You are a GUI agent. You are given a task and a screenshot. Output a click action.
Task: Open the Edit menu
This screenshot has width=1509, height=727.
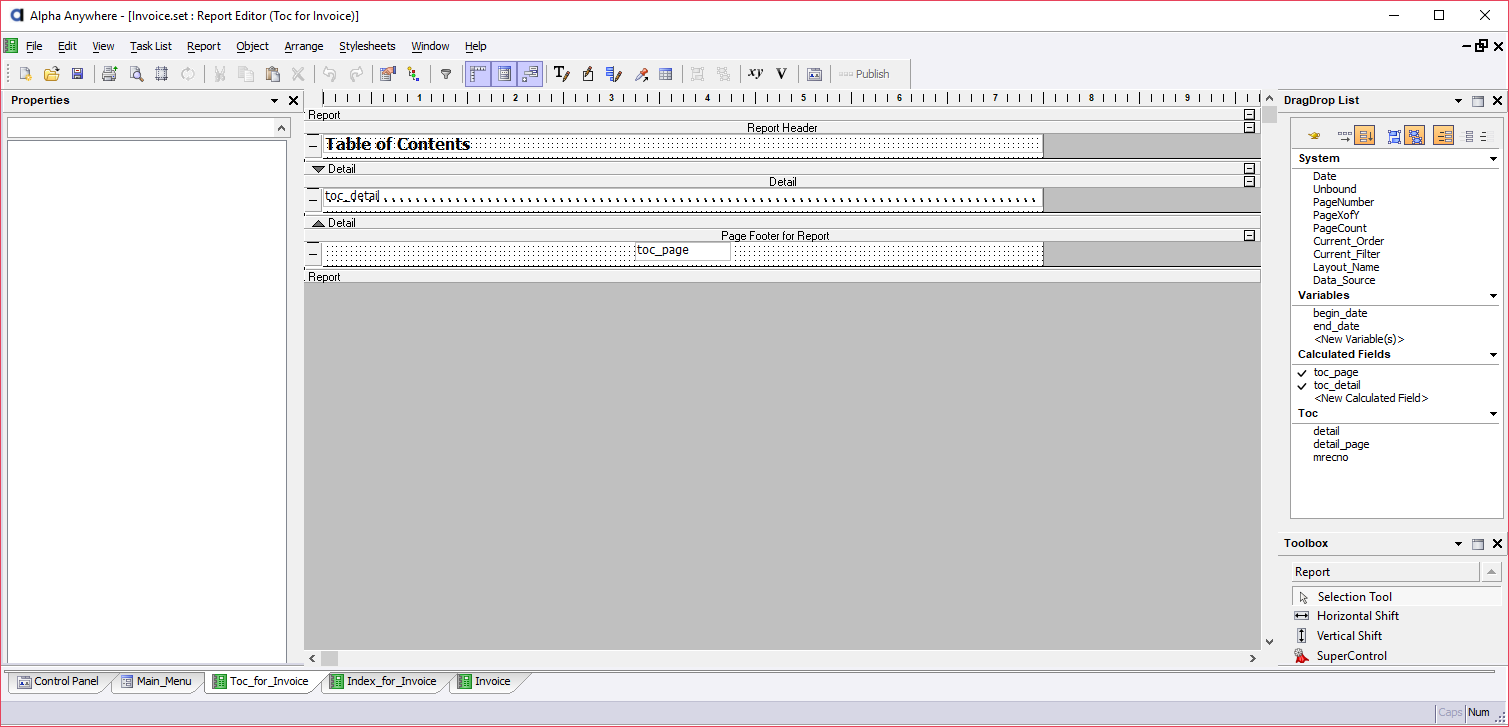pyautogui.click(x=67, y=46)
